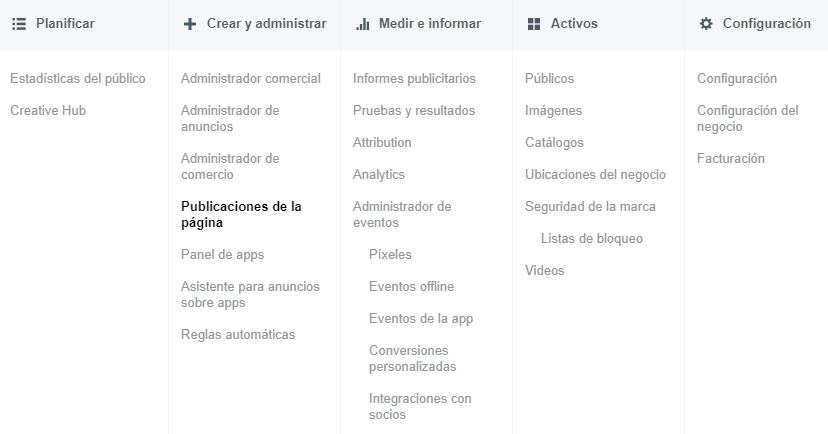Open Públicos in Activos
The image size is (828, 434).
549,79
